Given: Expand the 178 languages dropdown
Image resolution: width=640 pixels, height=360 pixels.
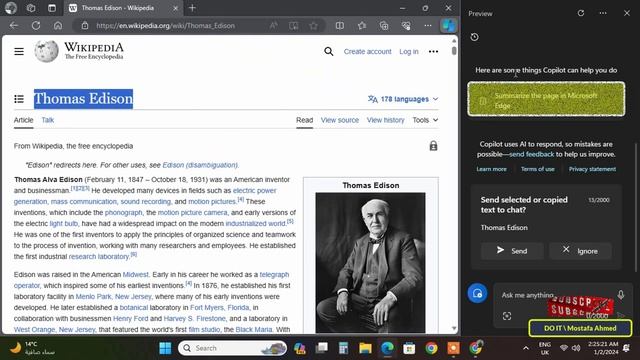Looking at the screenshot, I should point(403,99).
